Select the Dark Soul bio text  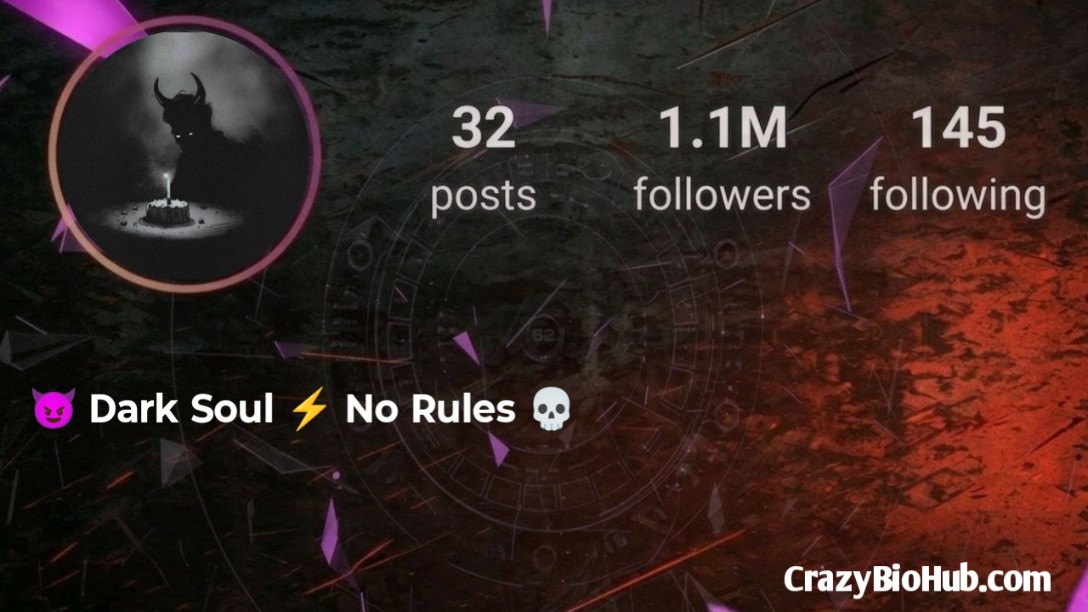tap(181, 408)
